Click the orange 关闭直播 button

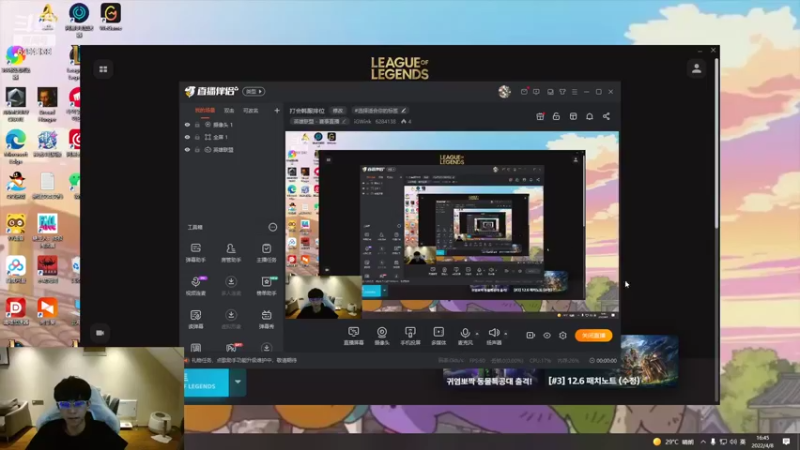pyautogui.click(x=593, y=335)
